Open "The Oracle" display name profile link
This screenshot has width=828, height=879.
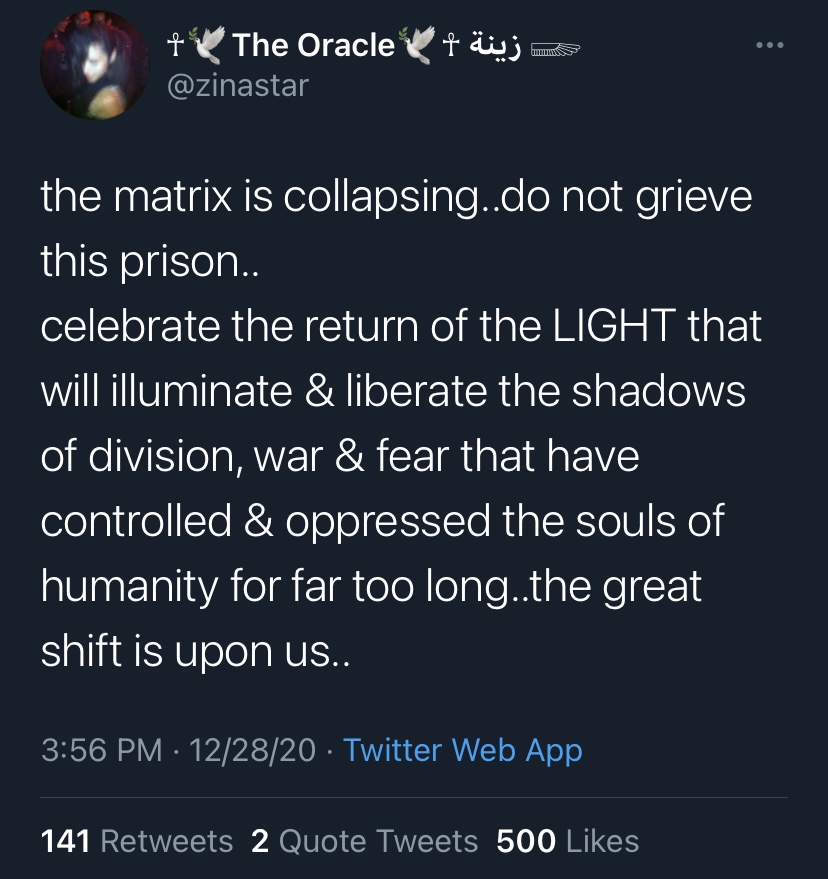coord(313,45)
